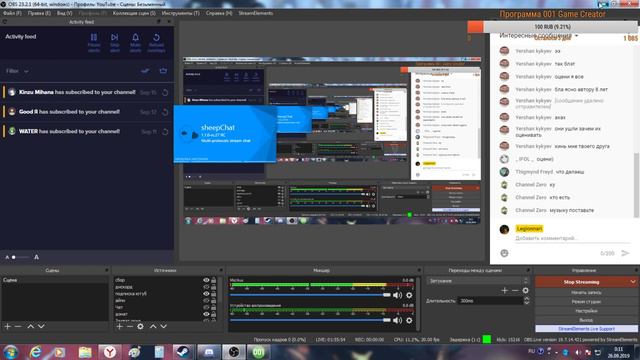Increase transition duration stepper up
This screenshot has height=360, width=640.
(x=527, y=298)
